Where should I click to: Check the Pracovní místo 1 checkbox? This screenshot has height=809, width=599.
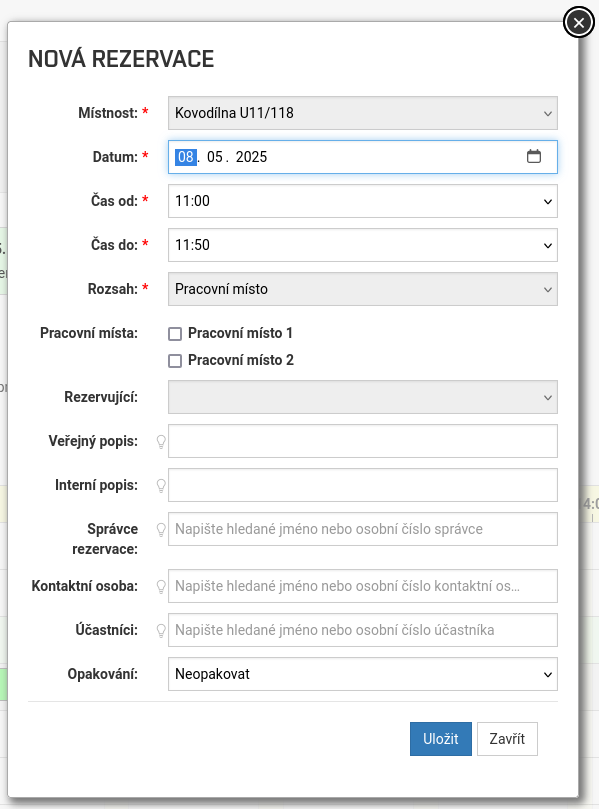tap(175, 334)
